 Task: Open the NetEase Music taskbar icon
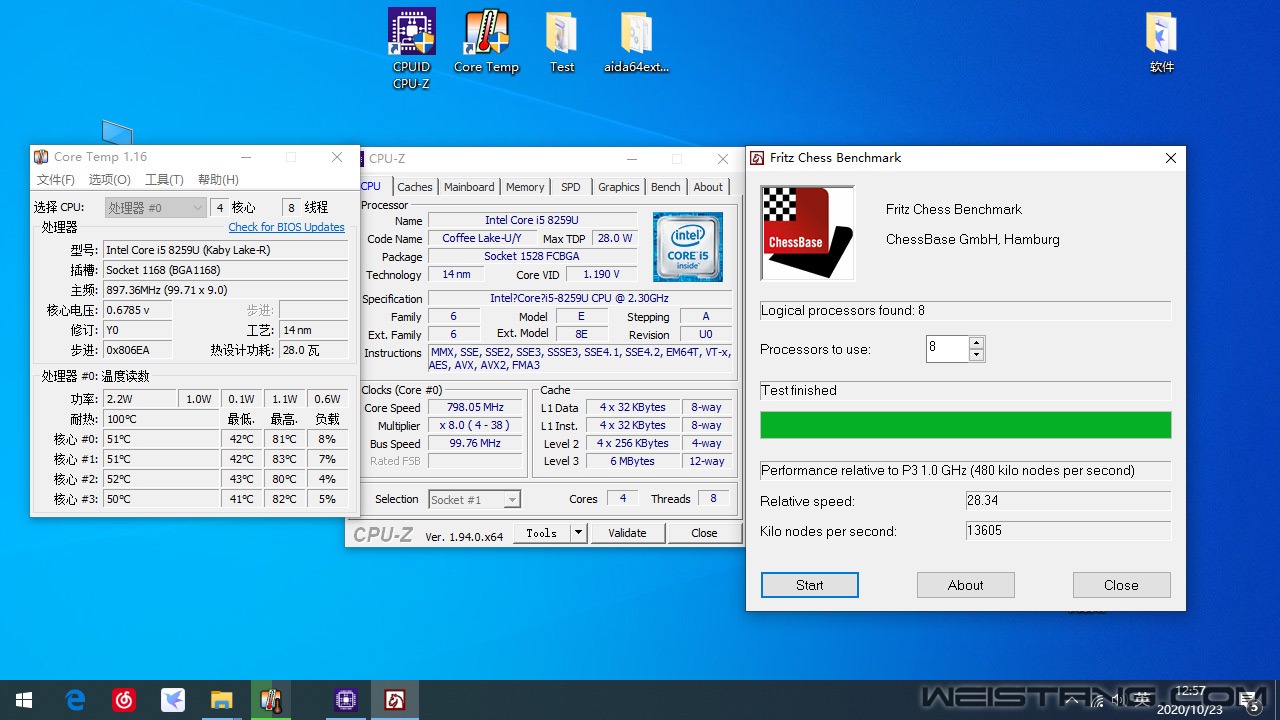tap(124, 700)
